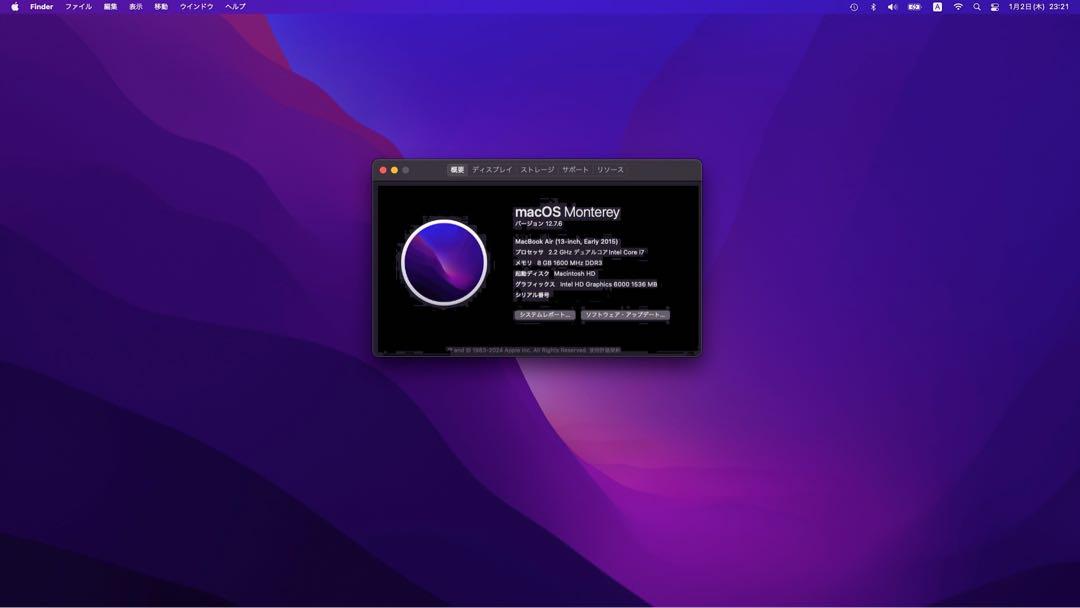Open the license agreement link in footer
The width and height of the screenshot is (1080, 608).
(x=605, y=350)
